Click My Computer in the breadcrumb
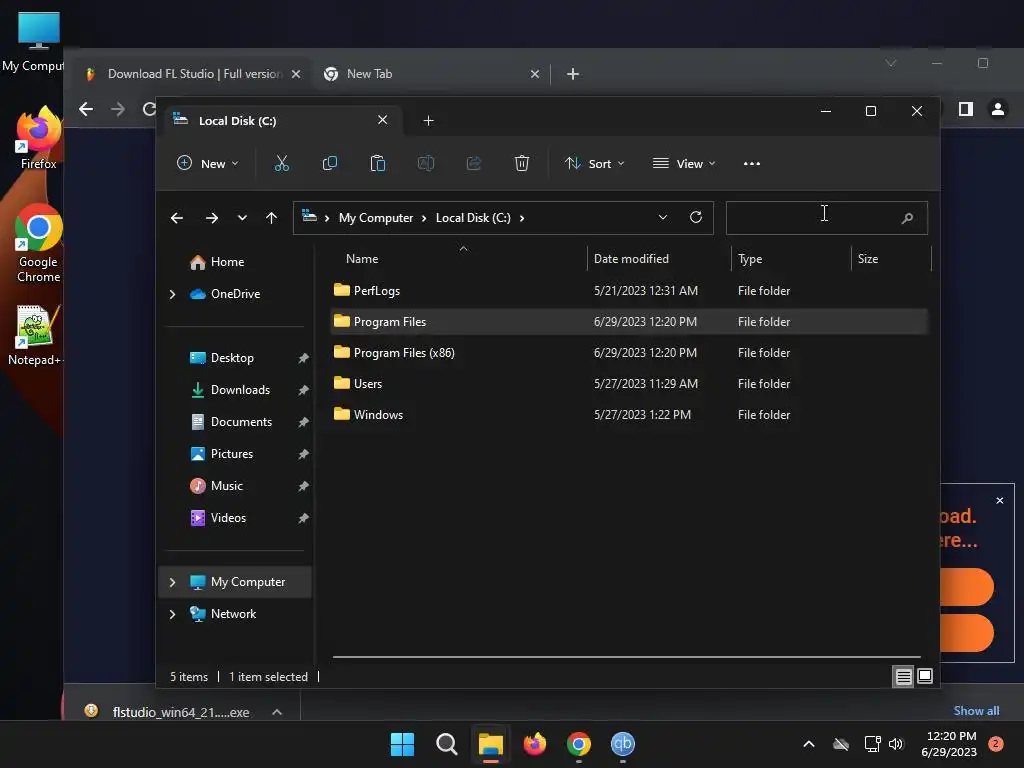Image resolution: width=1024 pixels, height=768 pixels. coord(376,218)
